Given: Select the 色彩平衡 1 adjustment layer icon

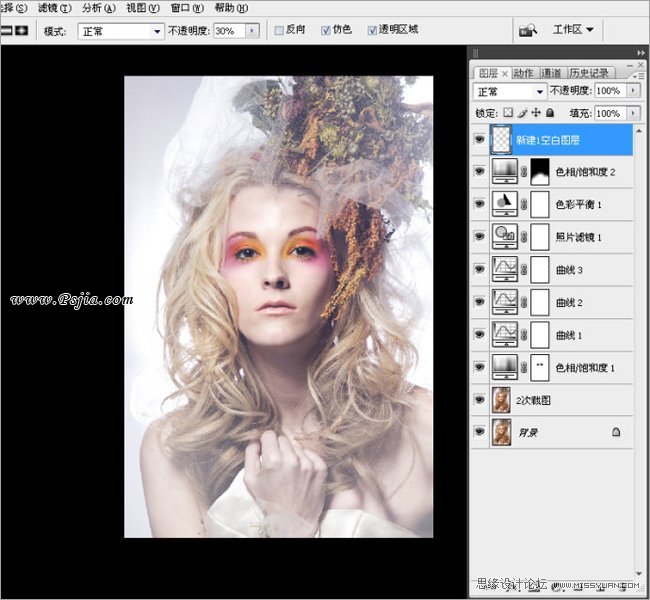Looking at the screenshot, I should click(x=506, y=204).
